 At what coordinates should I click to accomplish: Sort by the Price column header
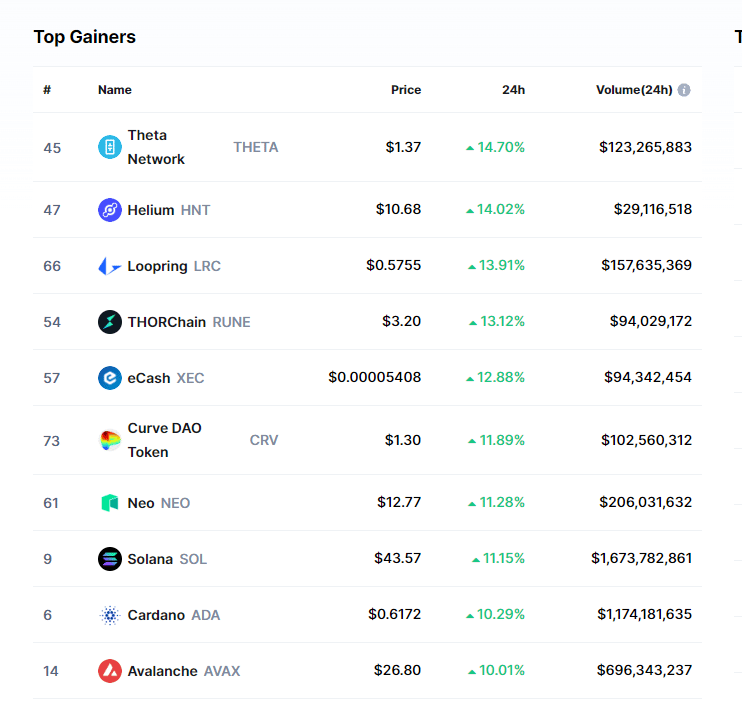click(406, 90)
